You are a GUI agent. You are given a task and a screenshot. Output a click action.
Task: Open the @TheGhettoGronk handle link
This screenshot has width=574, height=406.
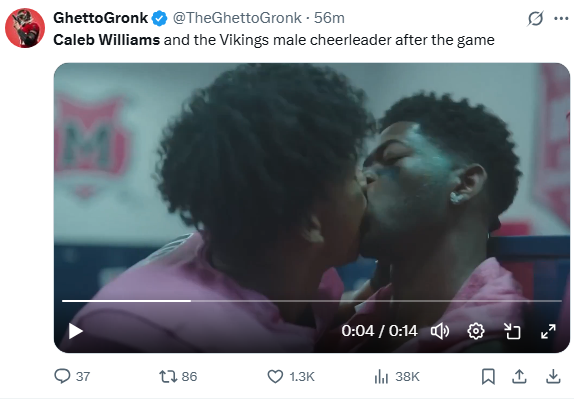pyautogui.click(x=237, y=18)
